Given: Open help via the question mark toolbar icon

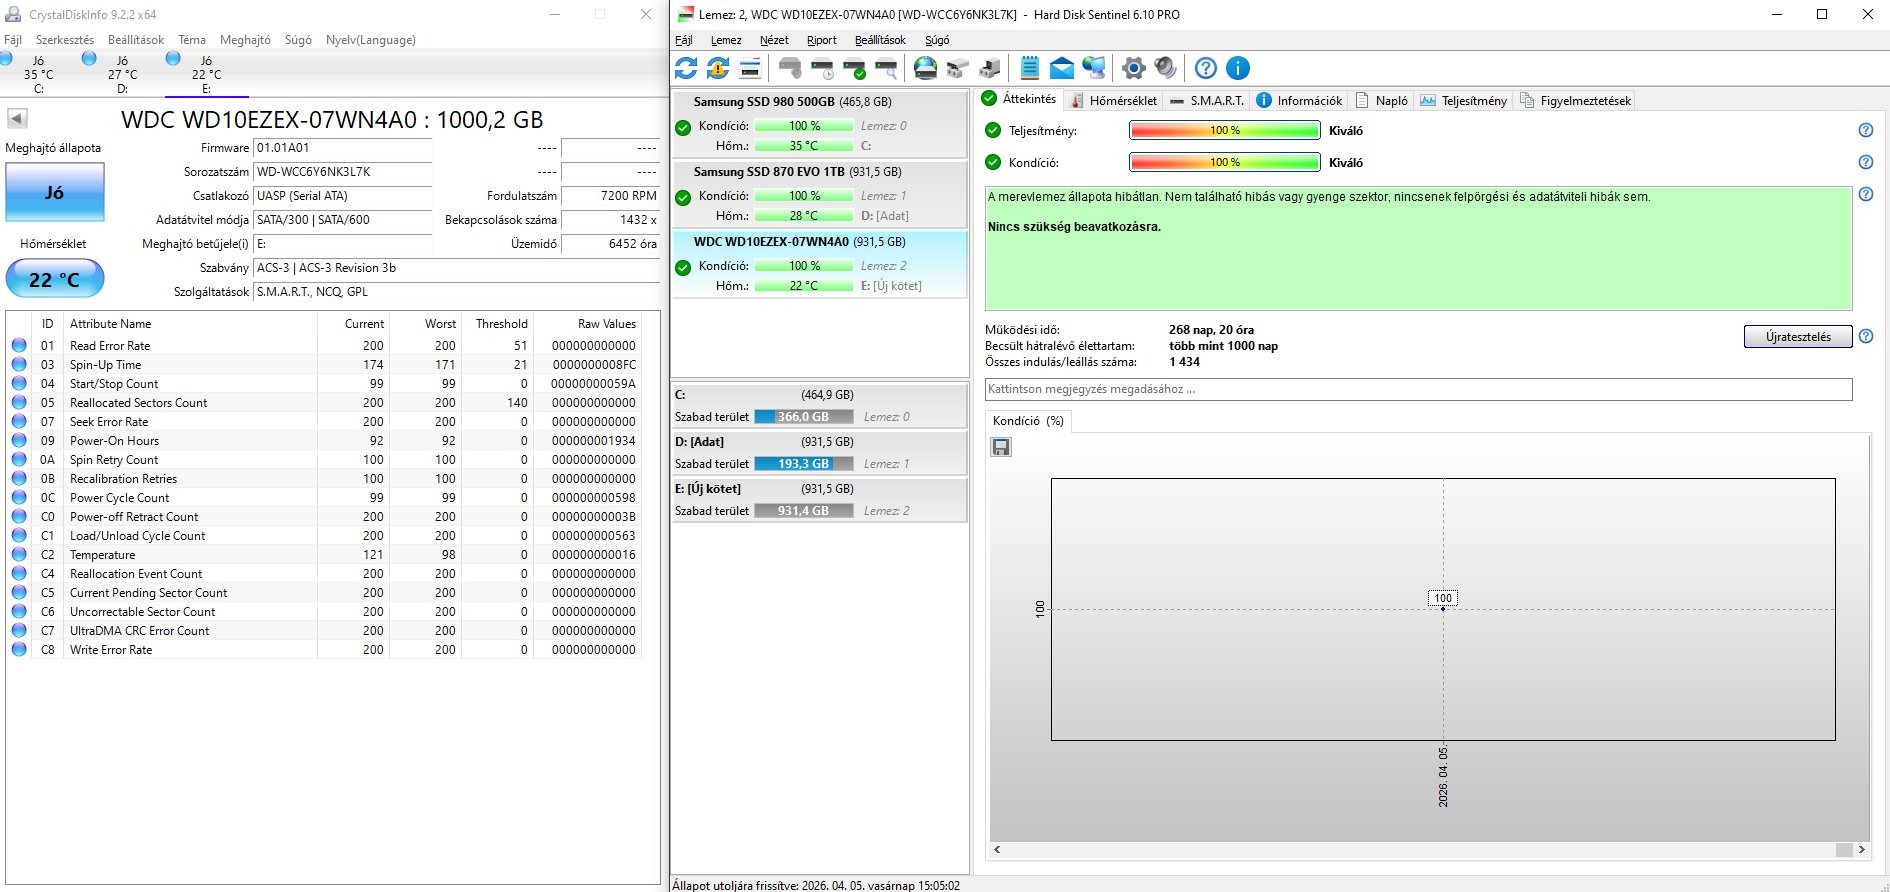Looking at the screenshot, I should pos(1206,68).
